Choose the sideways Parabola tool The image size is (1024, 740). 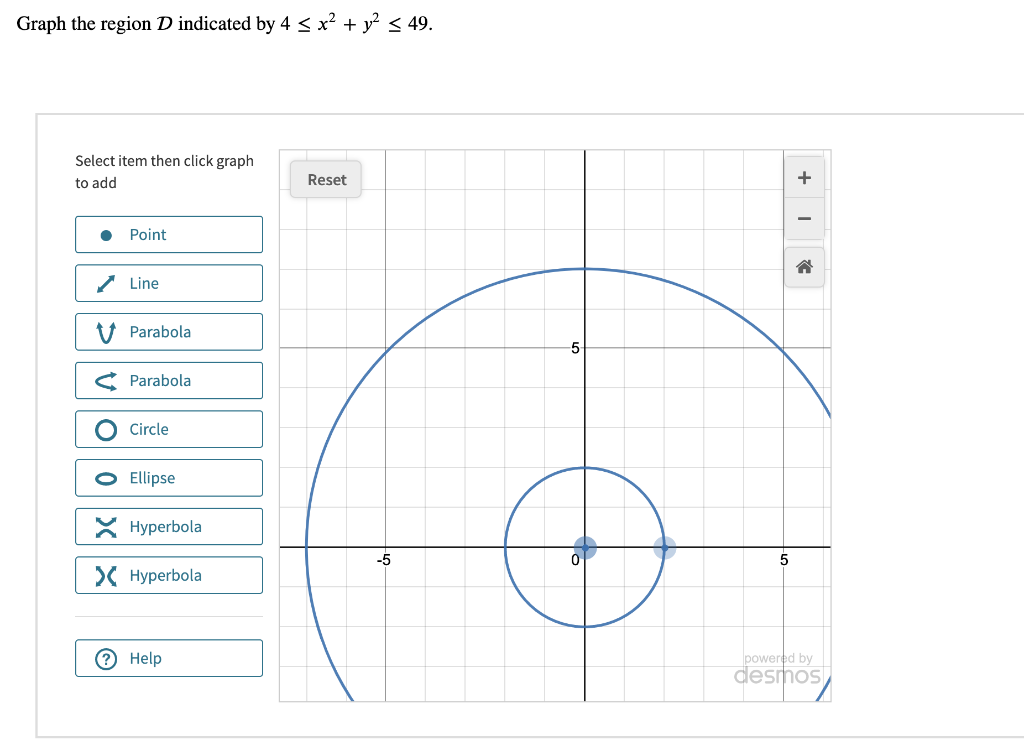[168, 380]
